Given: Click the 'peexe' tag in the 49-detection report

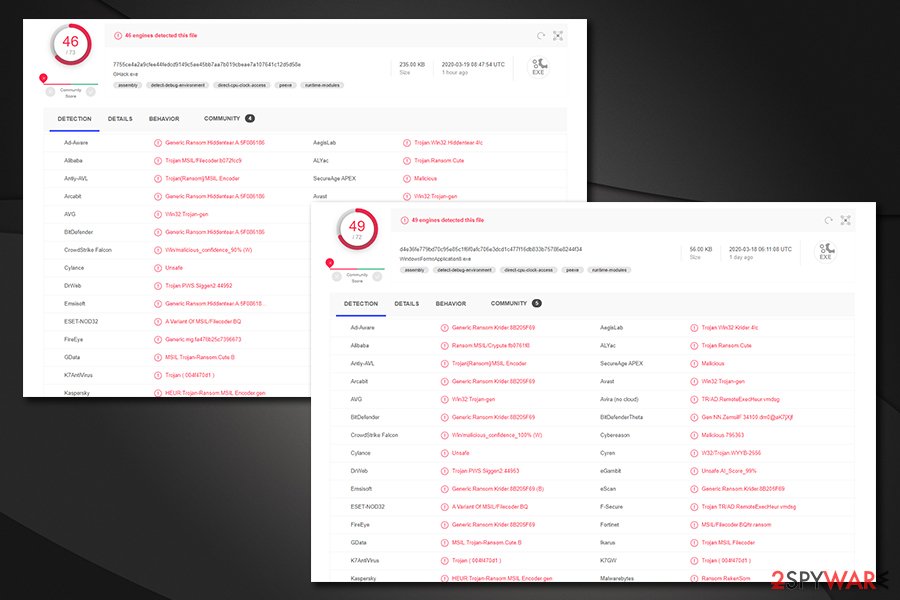Looking at the screenshot, I should tap(572, 270).
